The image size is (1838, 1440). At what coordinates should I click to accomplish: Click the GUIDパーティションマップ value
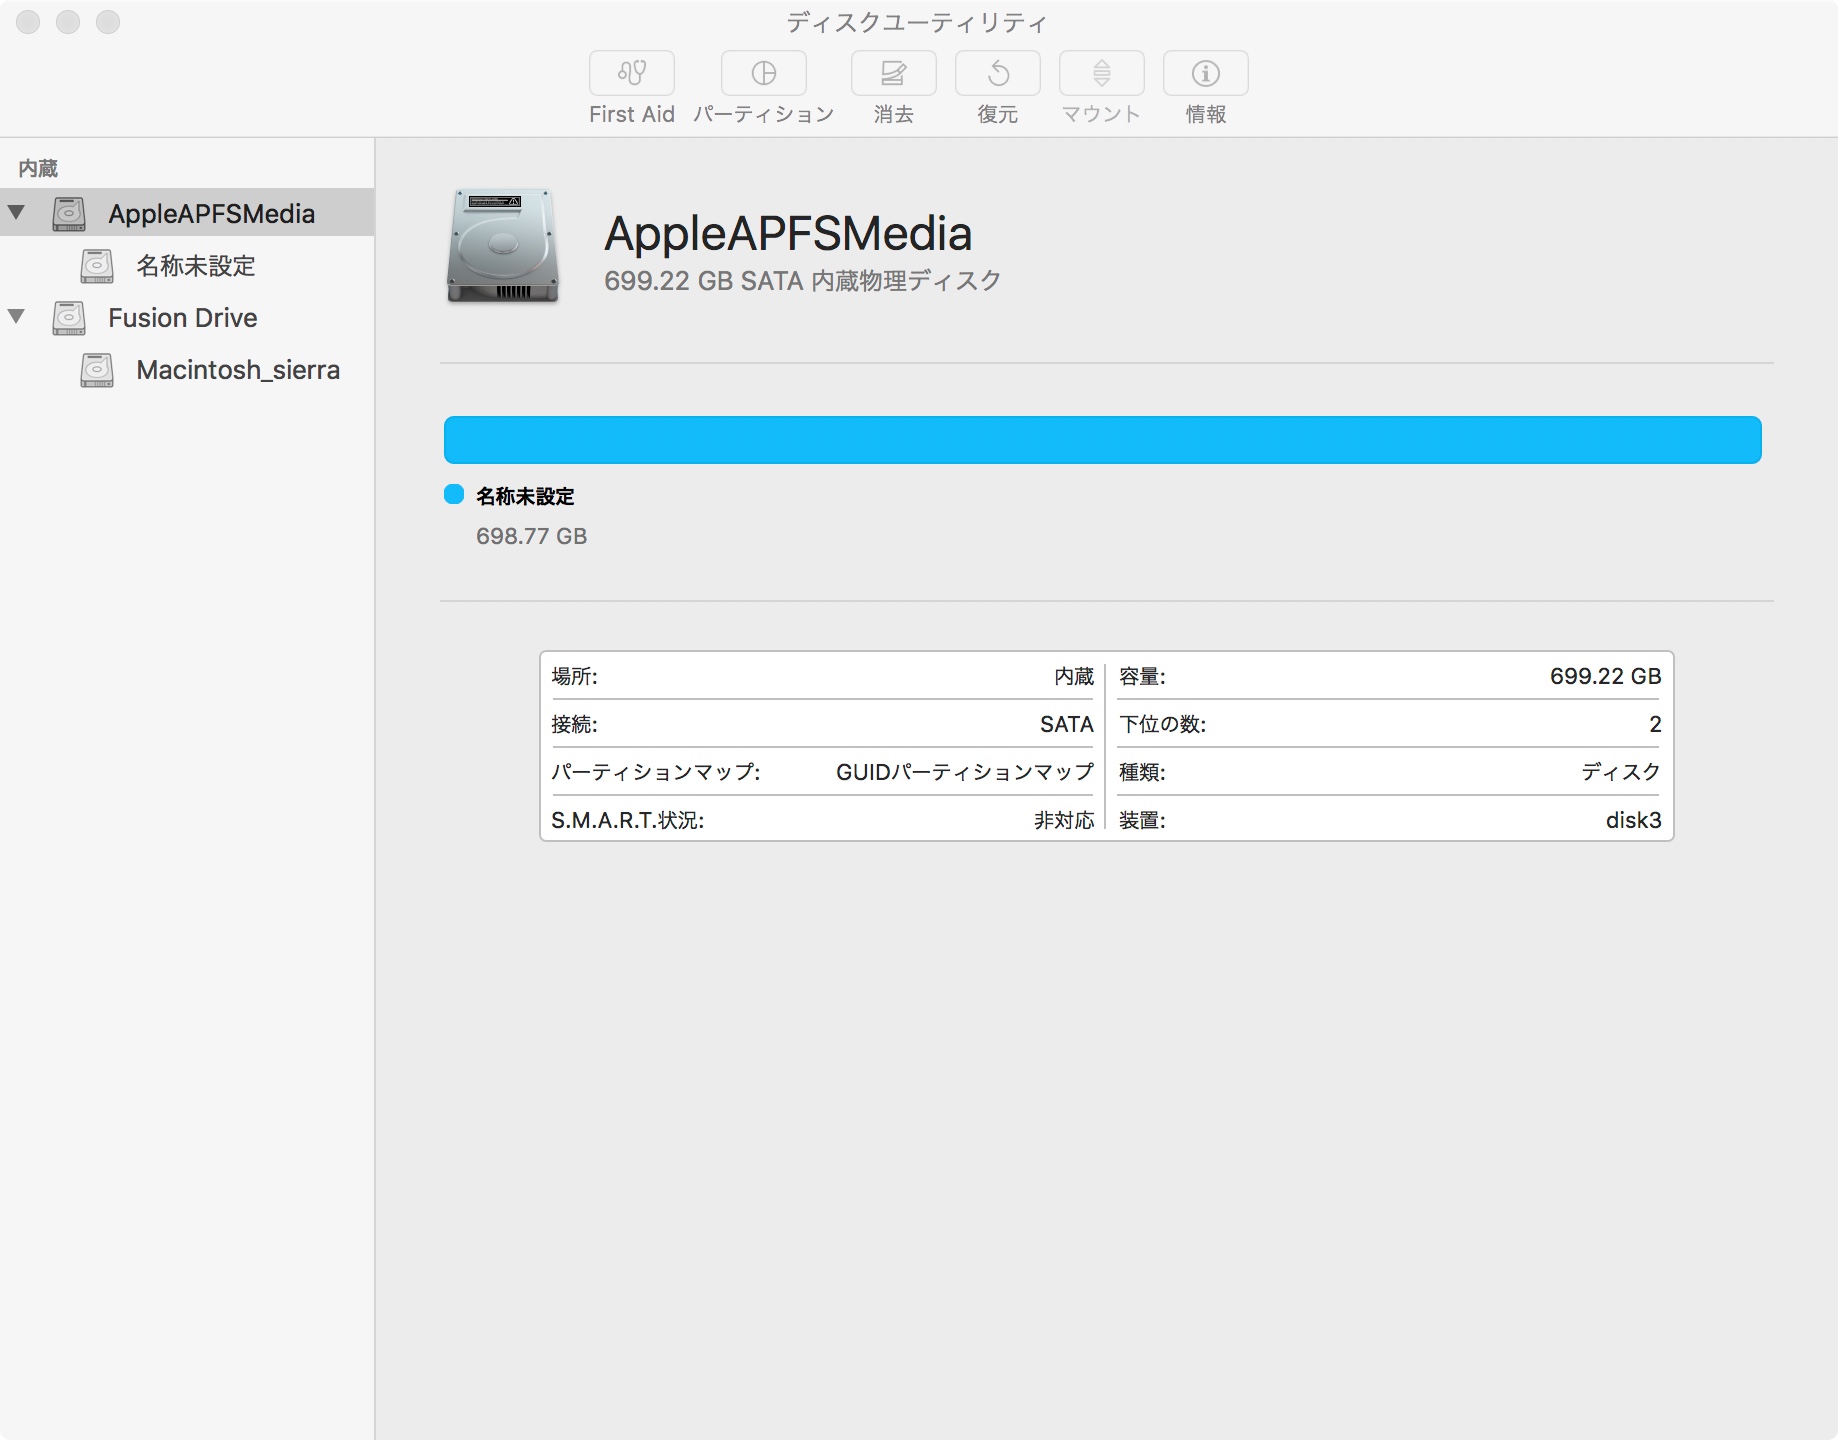point(965,772)
